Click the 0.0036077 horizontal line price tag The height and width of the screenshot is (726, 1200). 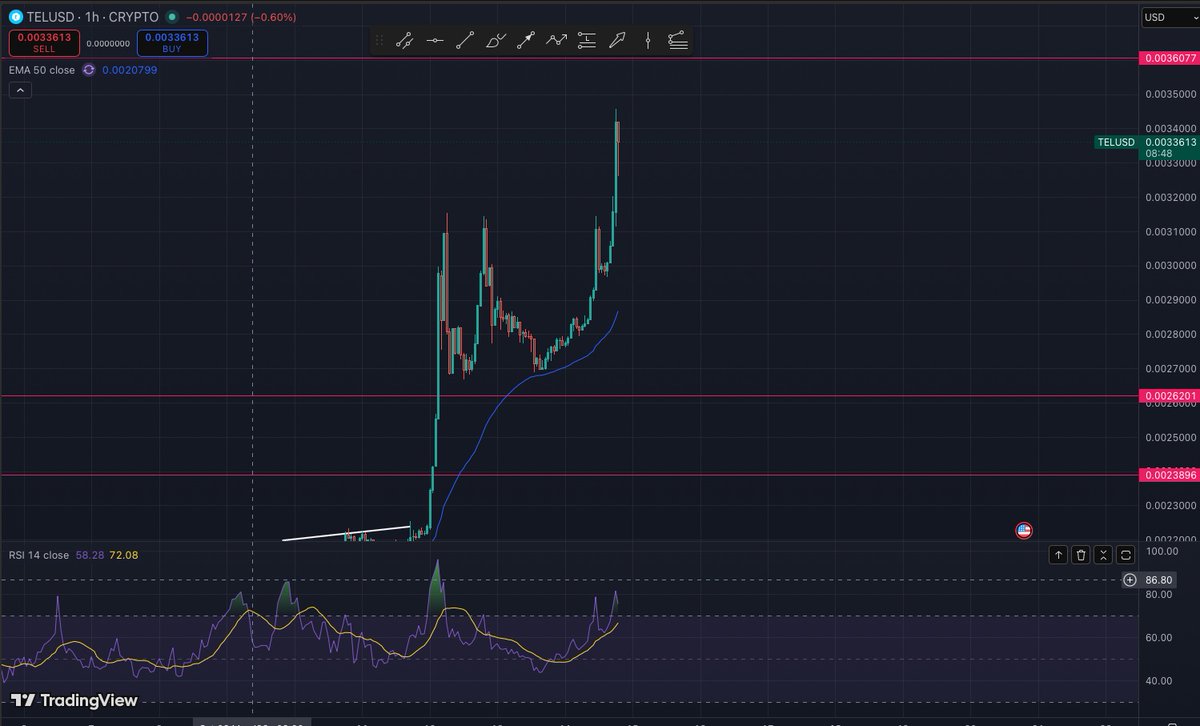tap(1169, 59)
